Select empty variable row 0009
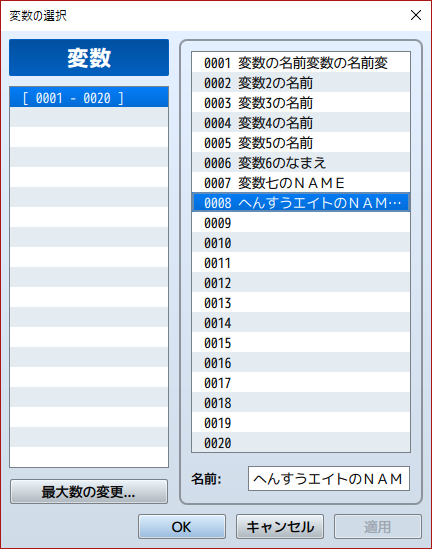432x549 pixels. click(x=301, y=222)
